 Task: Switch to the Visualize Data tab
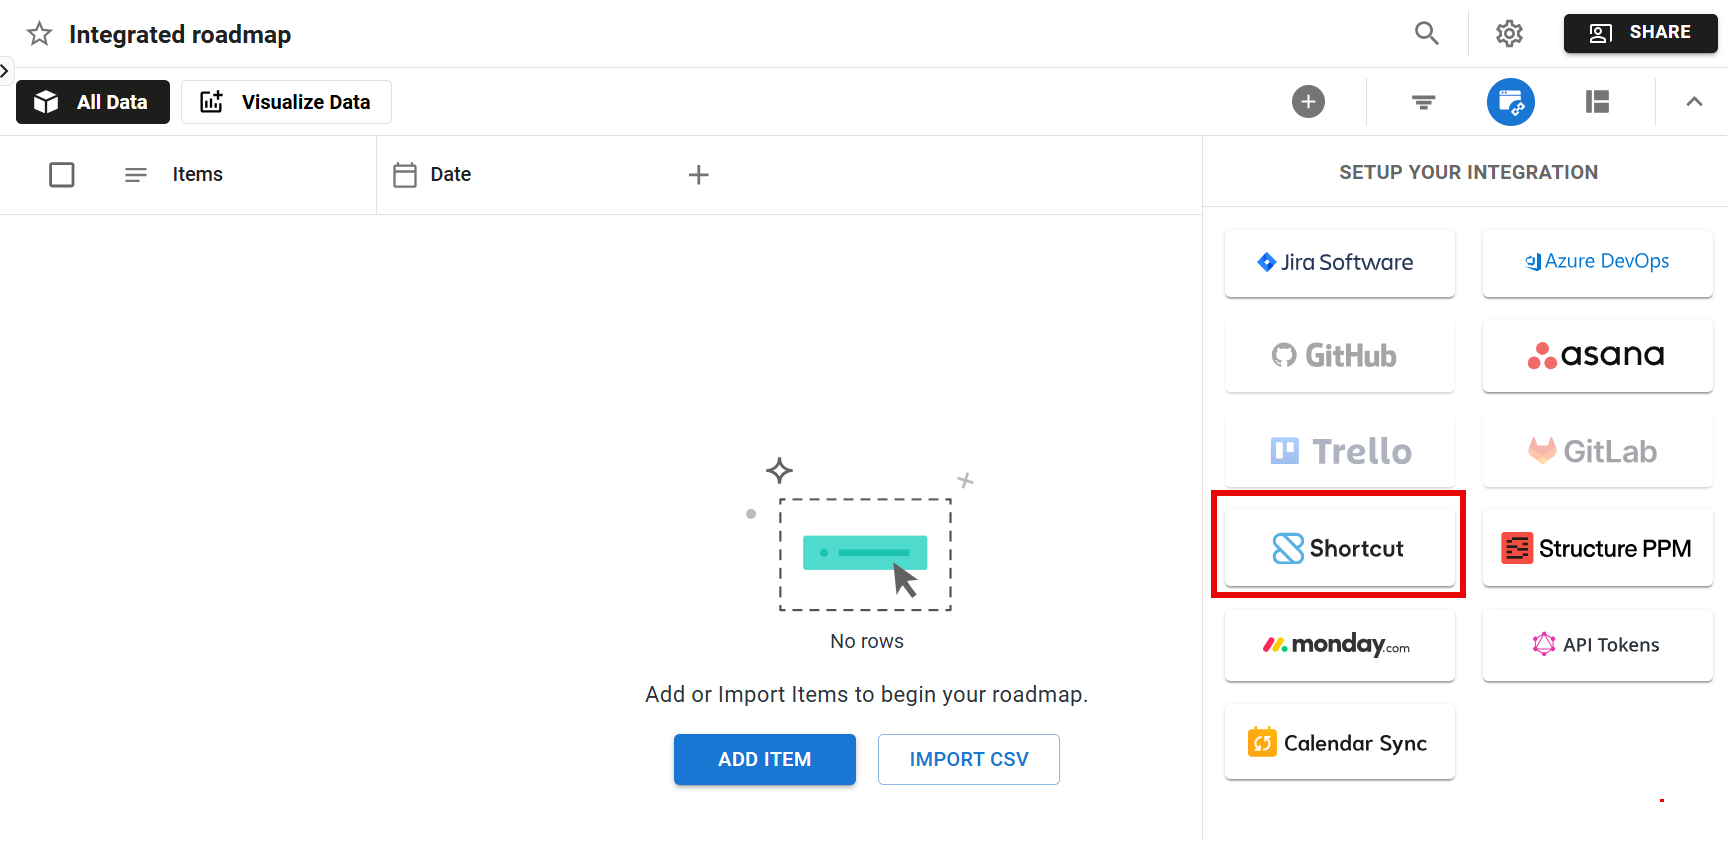point(286,102)
